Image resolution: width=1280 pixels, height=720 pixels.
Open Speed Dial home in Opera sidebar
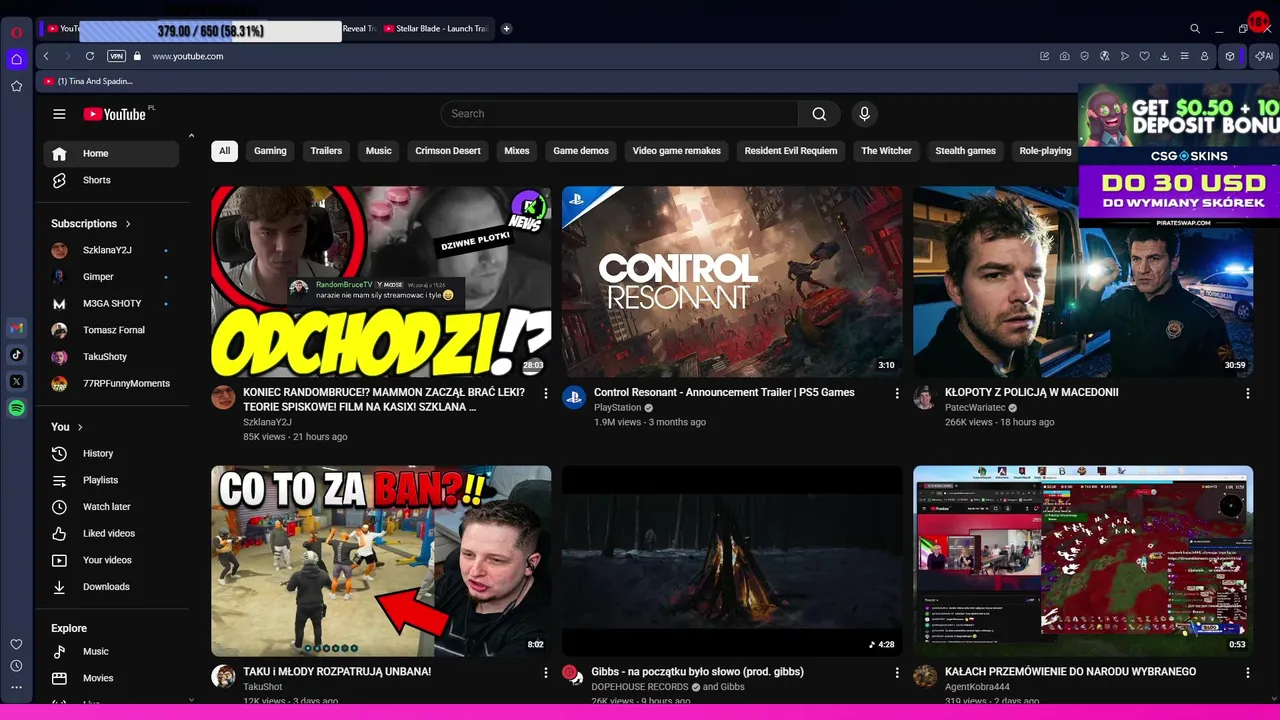(16, 59)
